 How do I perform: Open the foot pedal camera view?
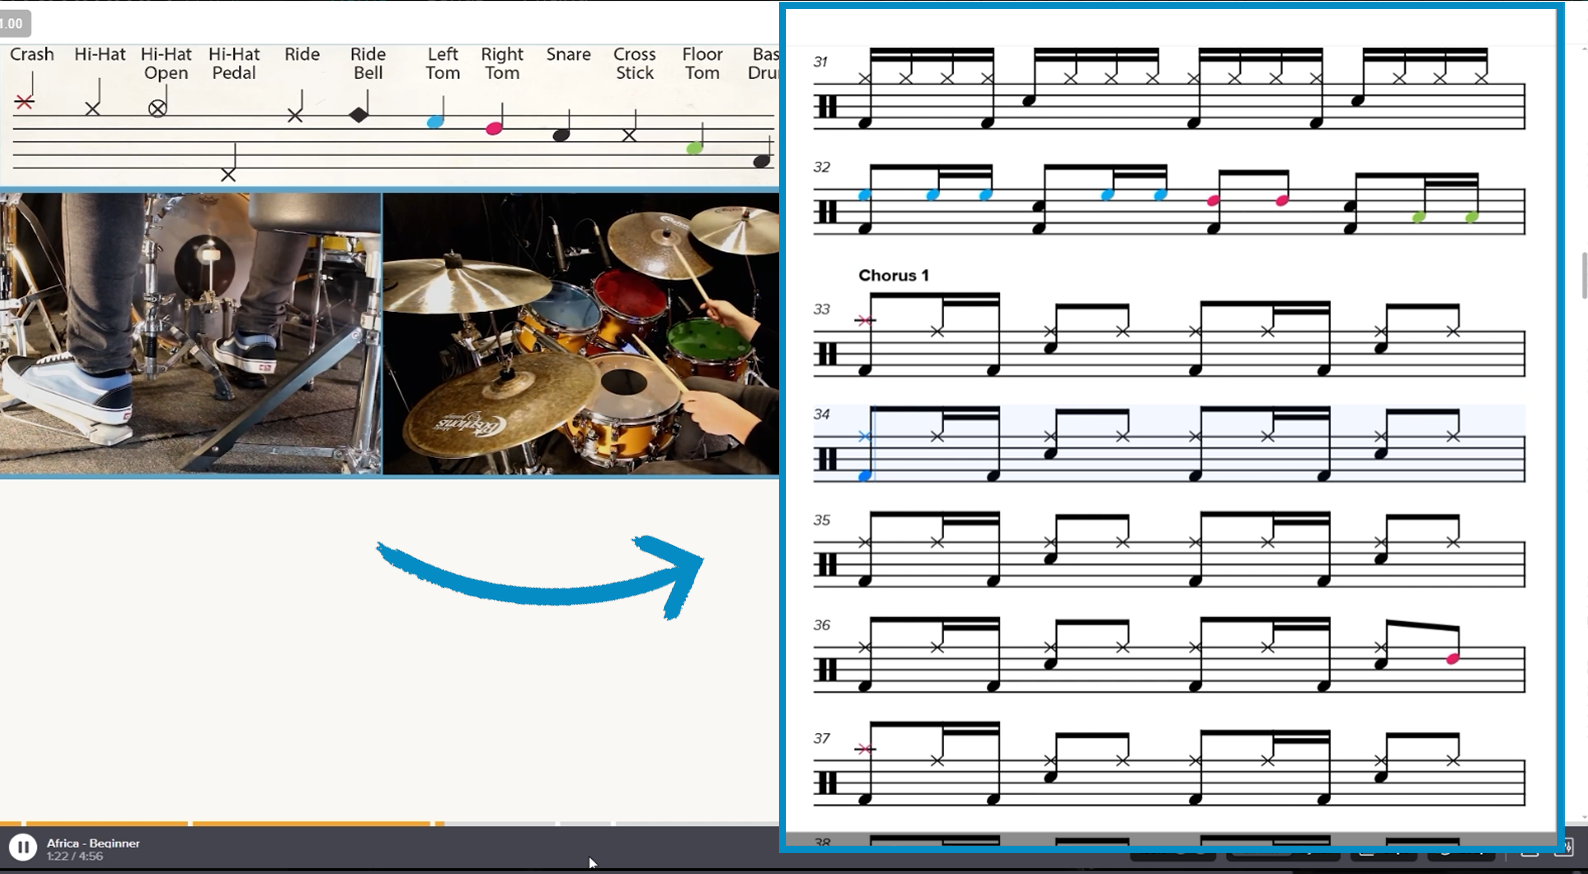tap(190, 333)
